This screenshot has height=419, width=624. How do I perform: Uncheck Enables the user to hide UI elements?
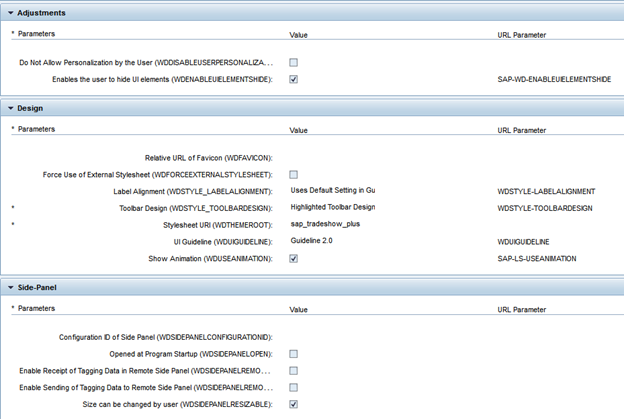click(293, 79)
